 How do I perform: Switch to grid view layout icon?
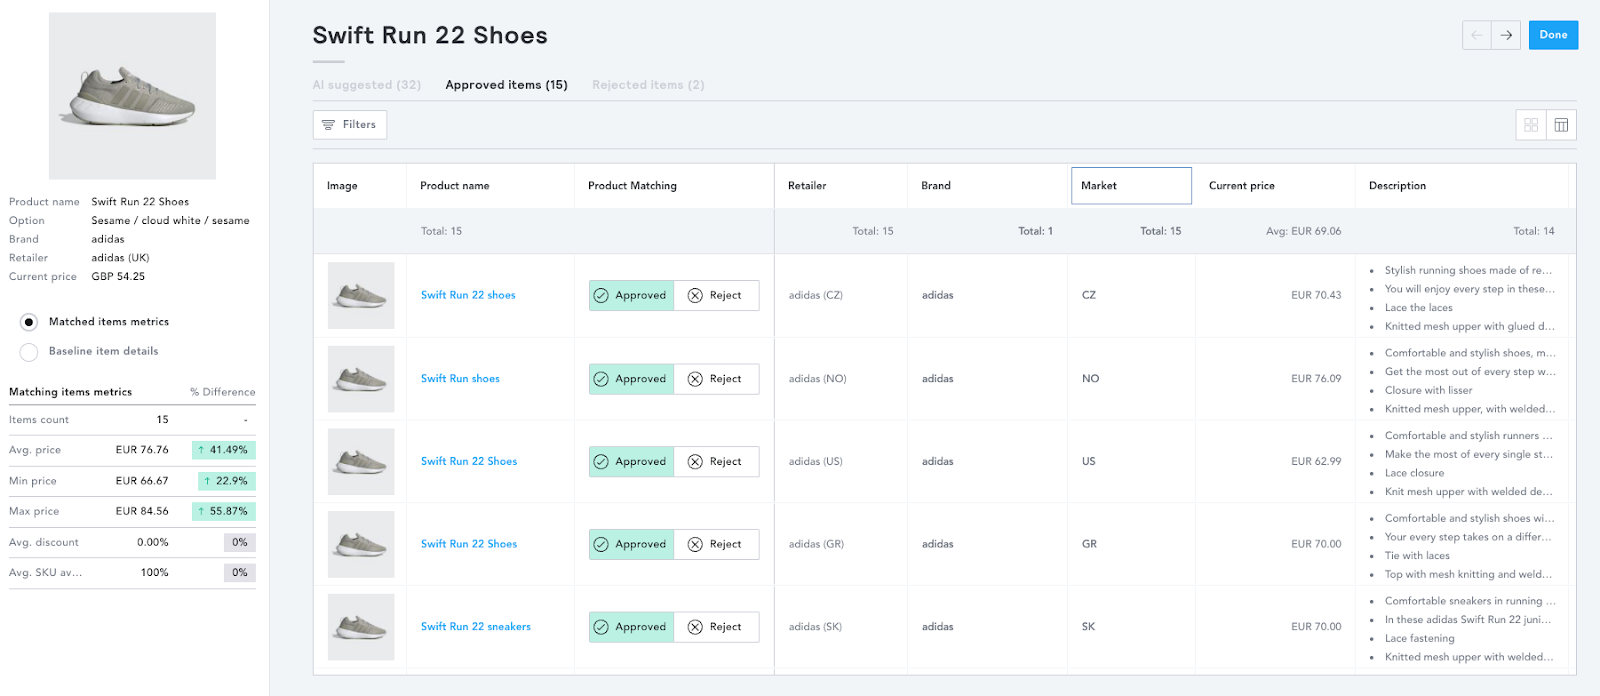pos(1531,125)
